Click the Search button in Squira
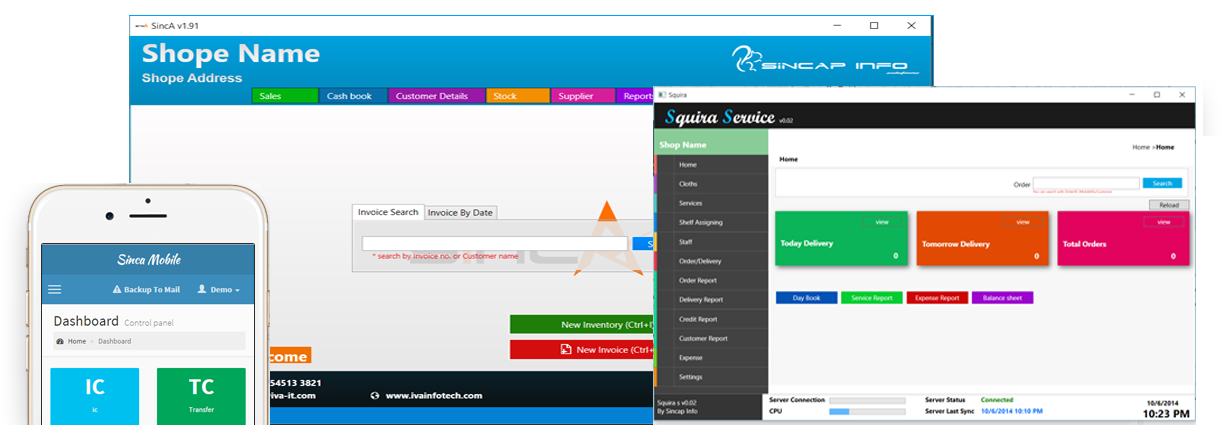Image resolution: width=1221 pixels, height=425 pixels. [x=1162, y=183]
